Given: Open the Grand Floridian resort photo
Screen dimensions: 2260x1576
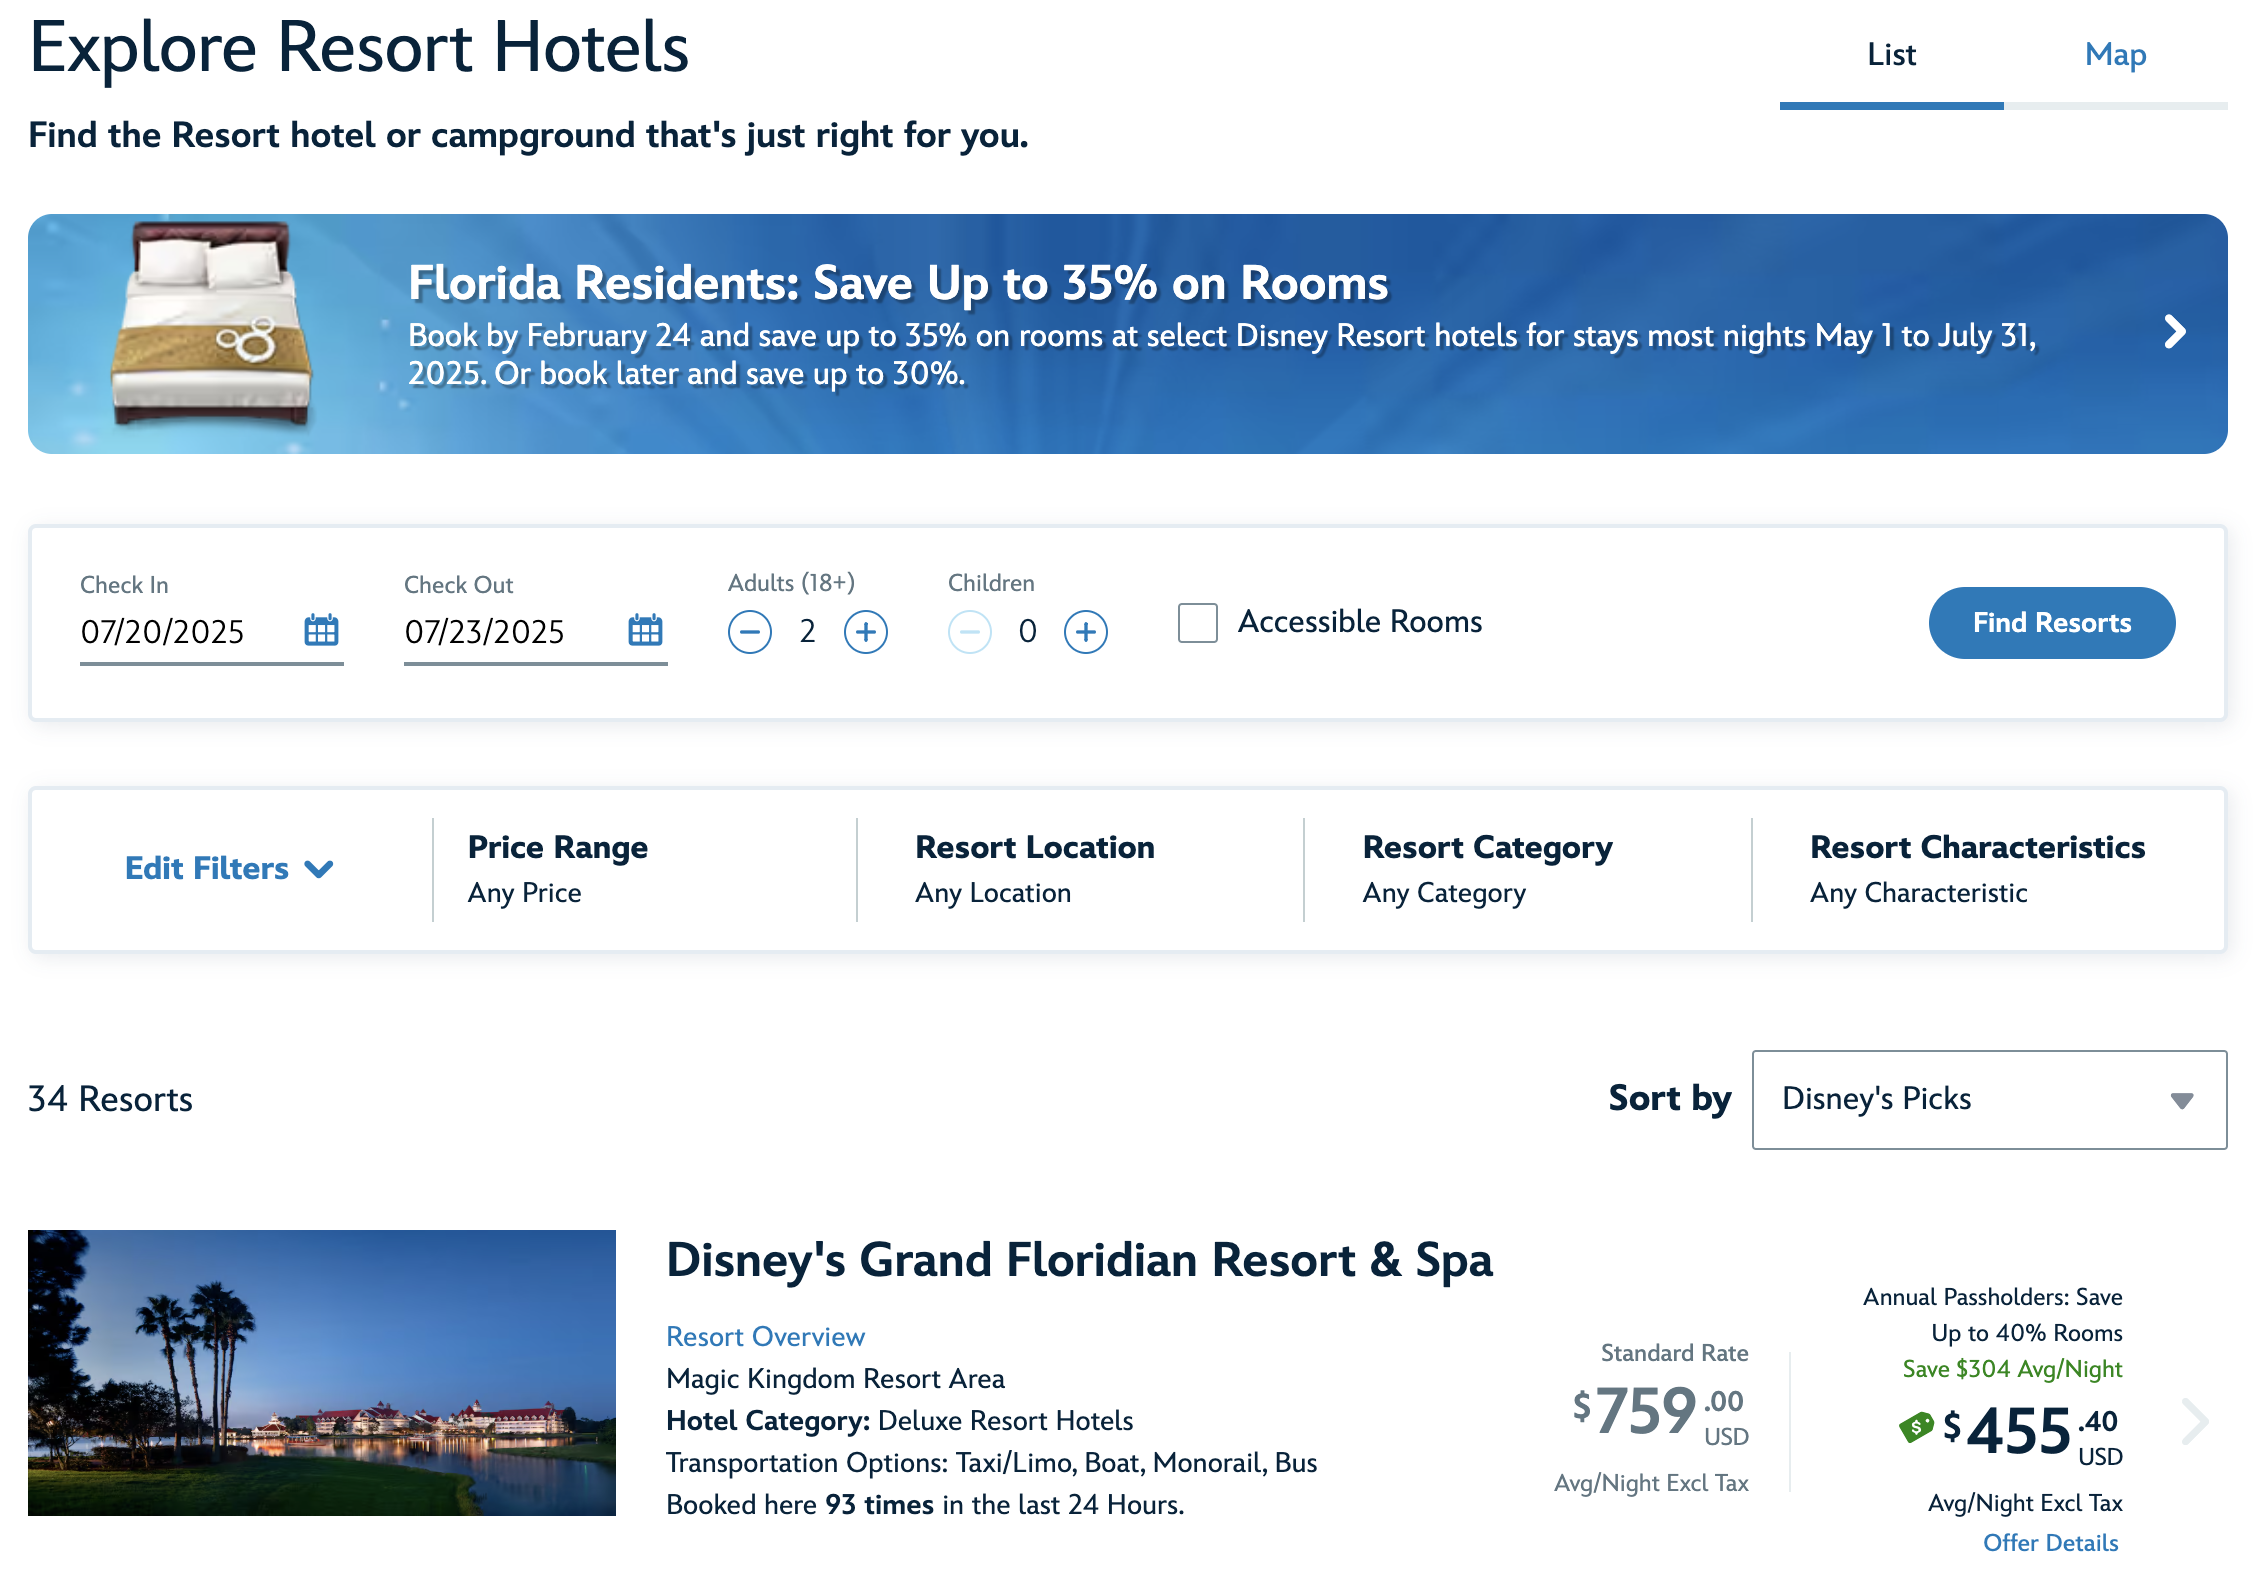Looking at the screenshot, I should (322, 1373).
